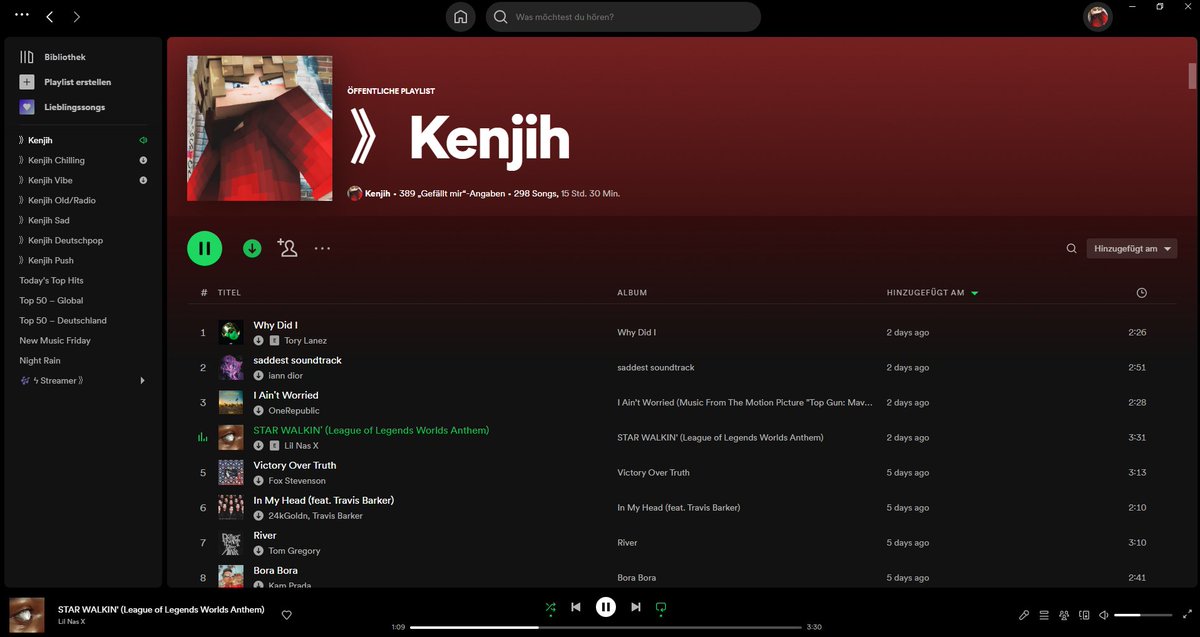Screen dimensions: 1200x637
Task: Mute volume with speaker icon
Action: 1103,615
